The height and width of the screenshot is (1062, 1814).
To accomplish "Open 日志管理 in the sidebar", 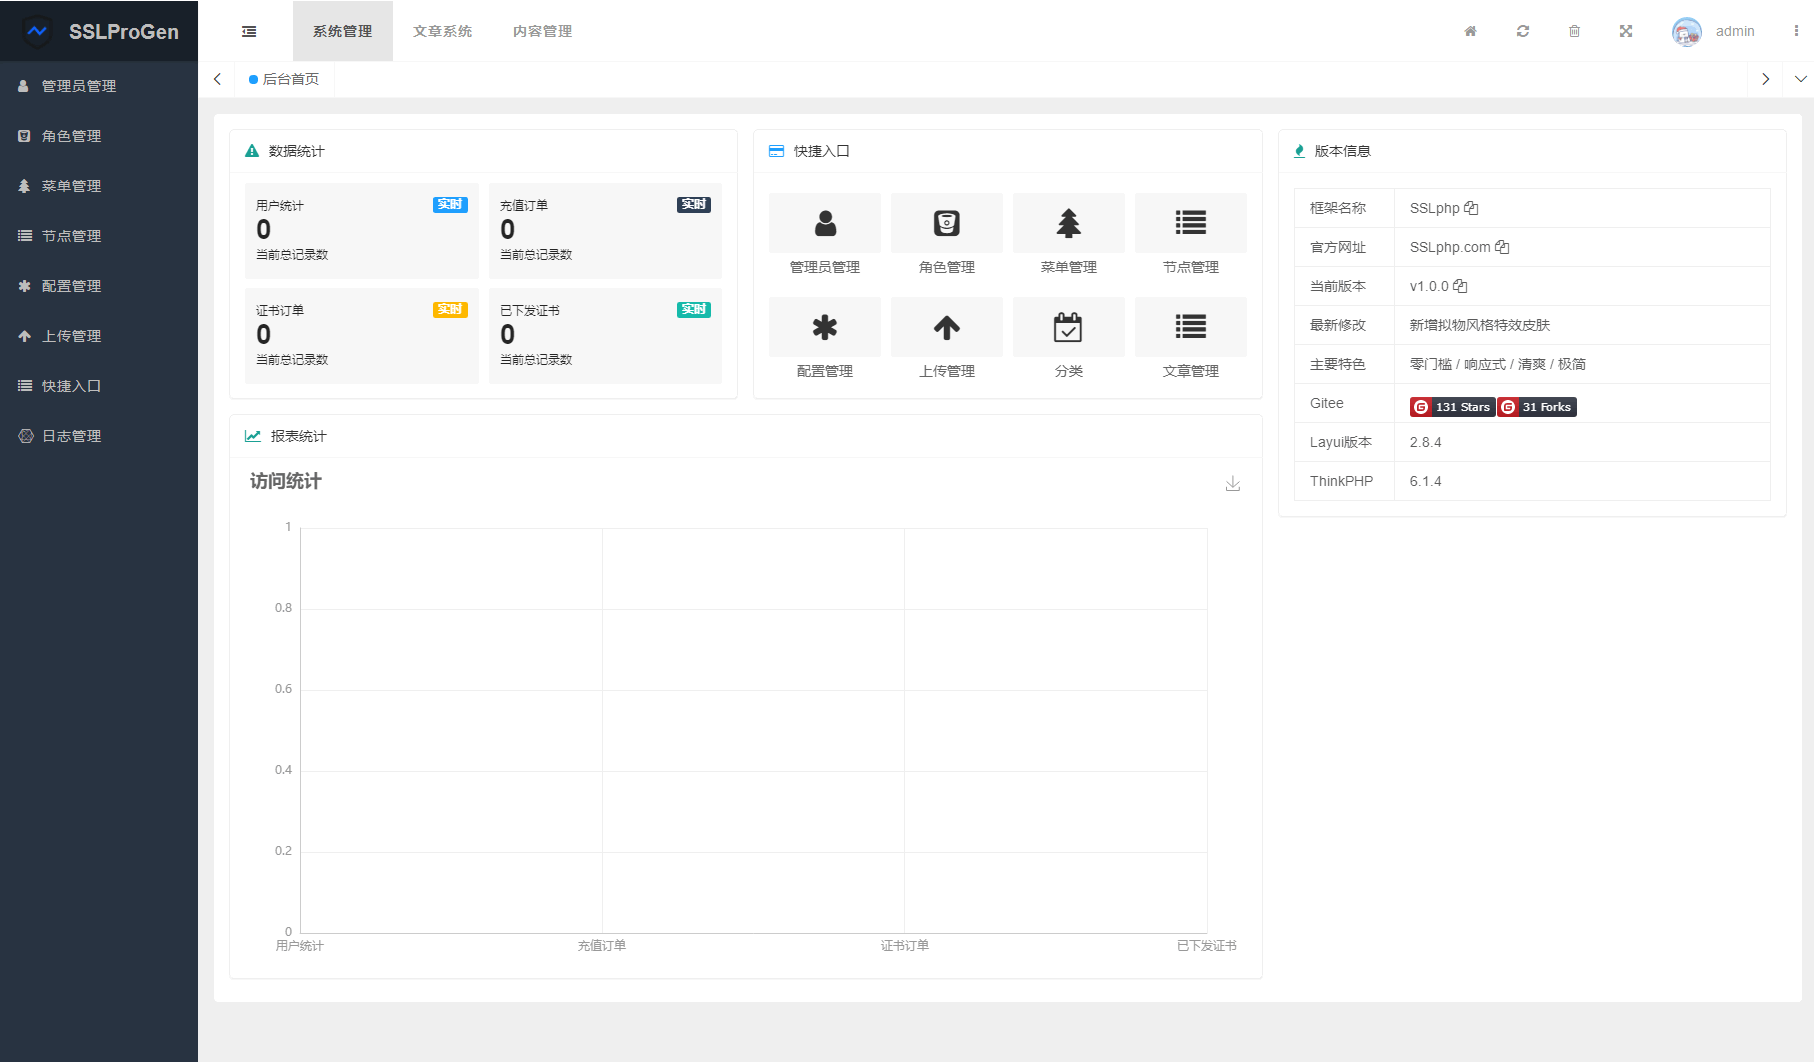I will tap(71, 436).
